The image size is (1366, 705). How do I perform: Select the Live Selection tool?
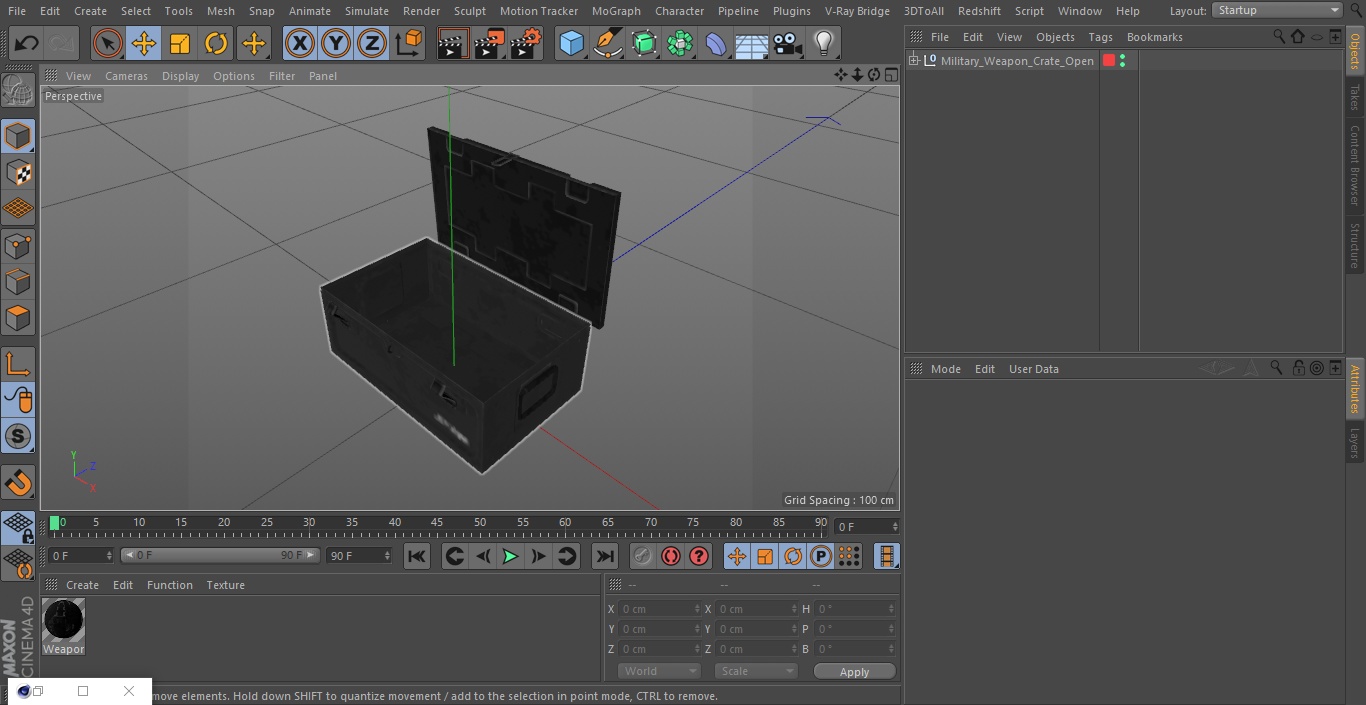[x=108, y=44]
